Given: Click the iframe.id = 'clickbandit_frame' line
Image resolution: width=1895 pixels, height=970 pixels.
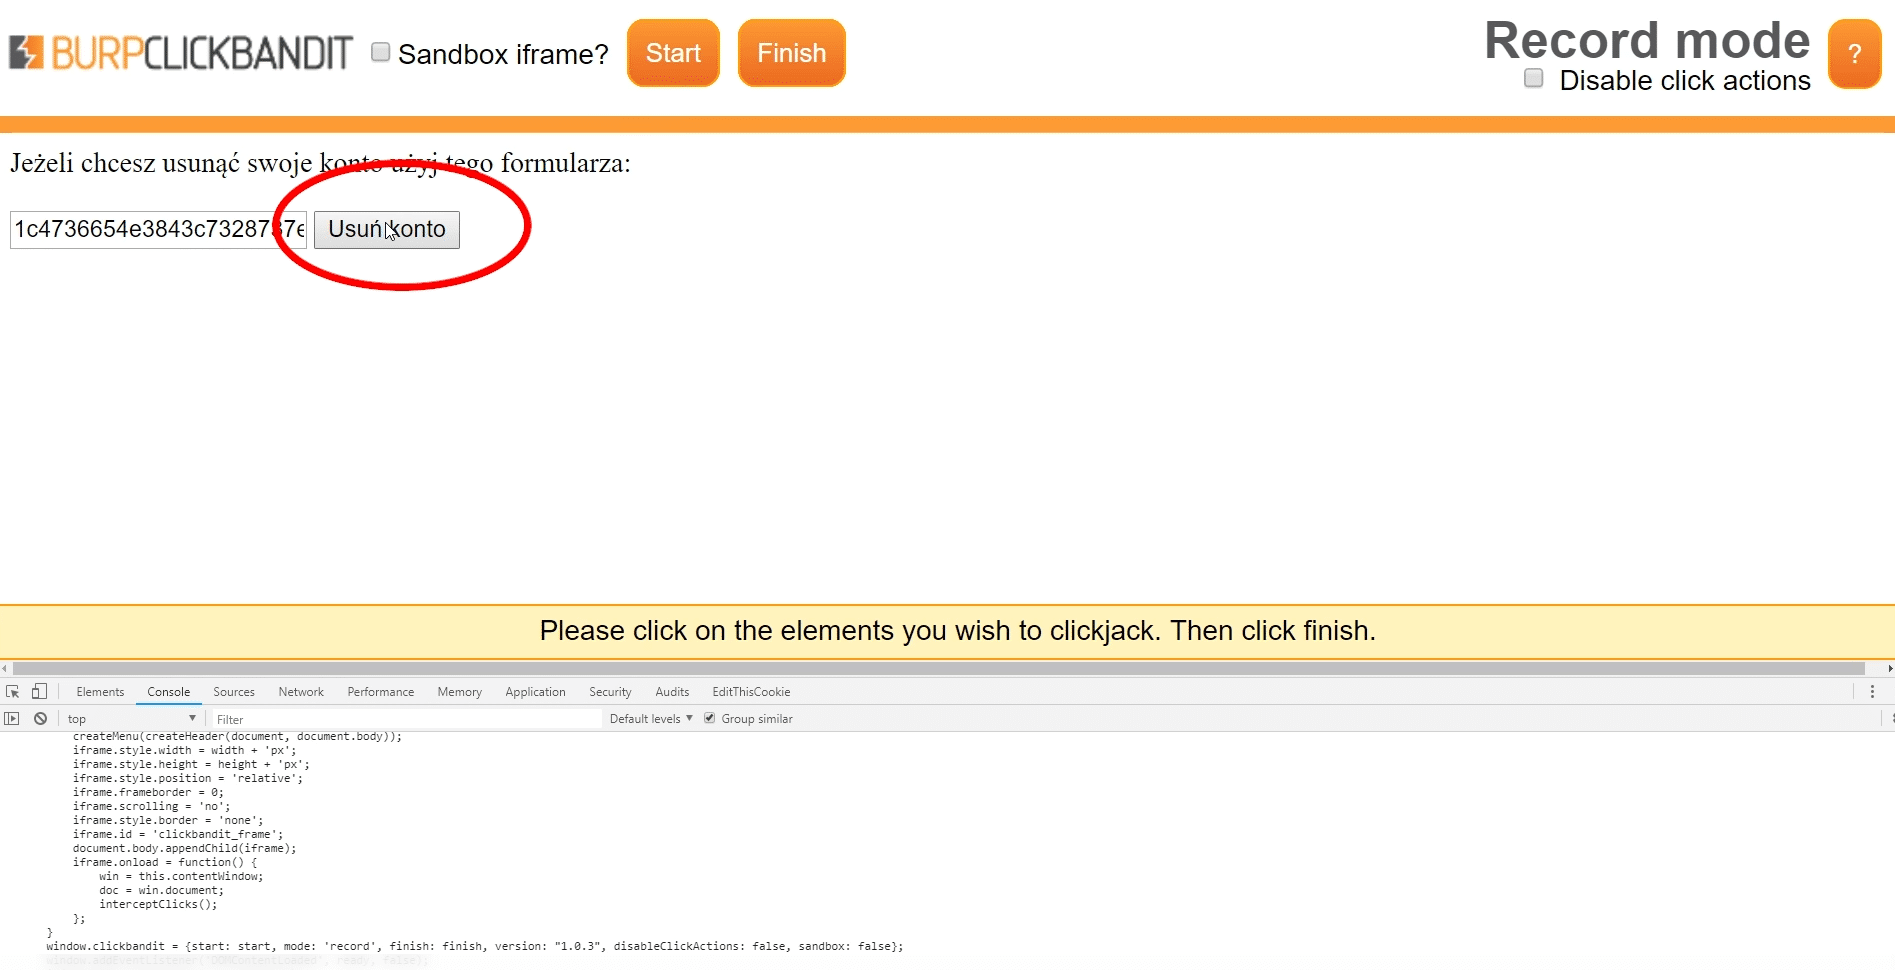Looking at the screenshot, I should click(178, 834).
